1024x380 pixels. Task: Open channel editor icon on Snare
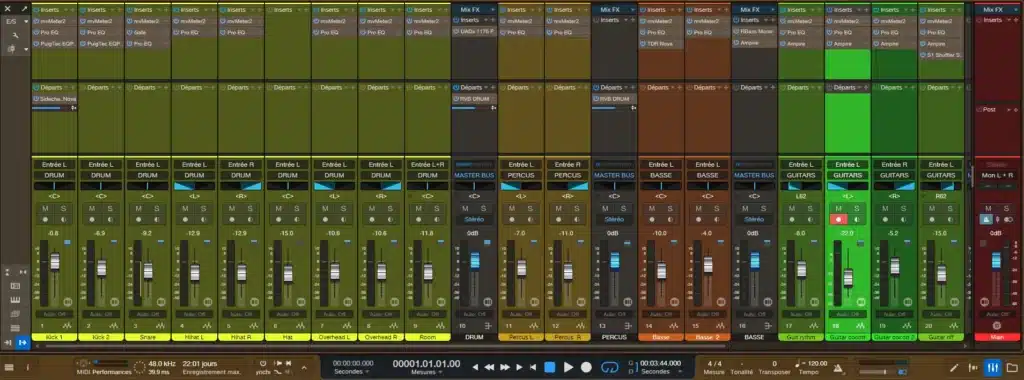[x=161, y=302]
